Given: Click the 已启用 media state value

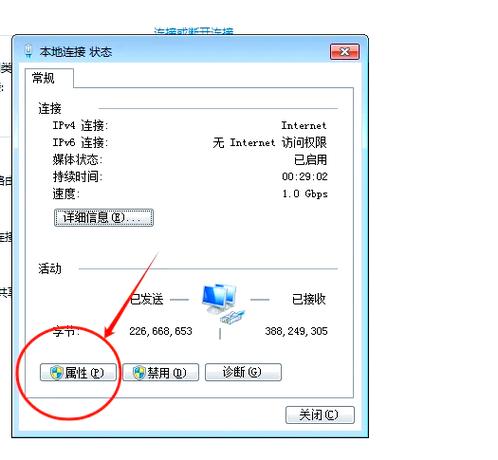Looking at the screenshot, I should 310,160.
